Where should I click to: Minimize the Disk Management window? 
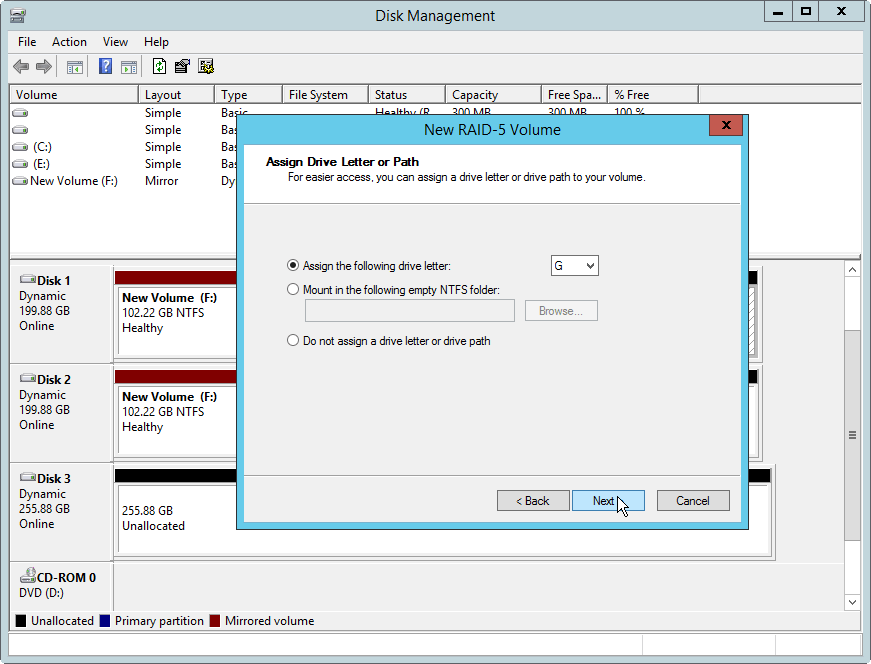coord(778,12)
